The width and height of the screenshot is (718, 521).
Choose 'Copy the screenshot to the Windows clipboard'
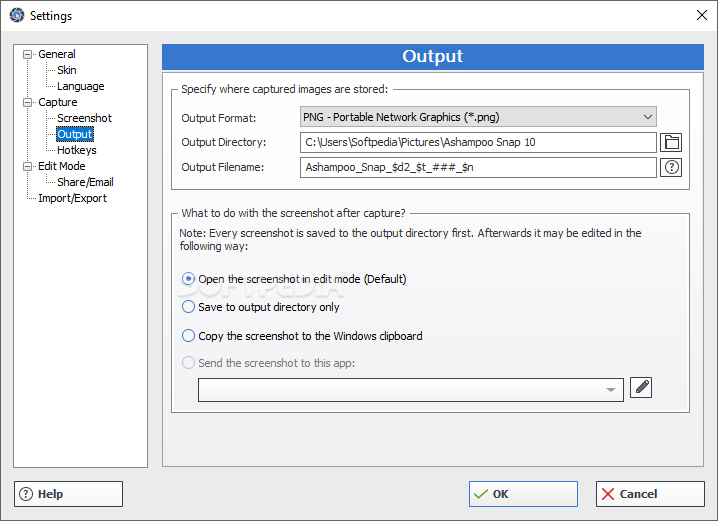pyautogui.click(x=189, y=336)
